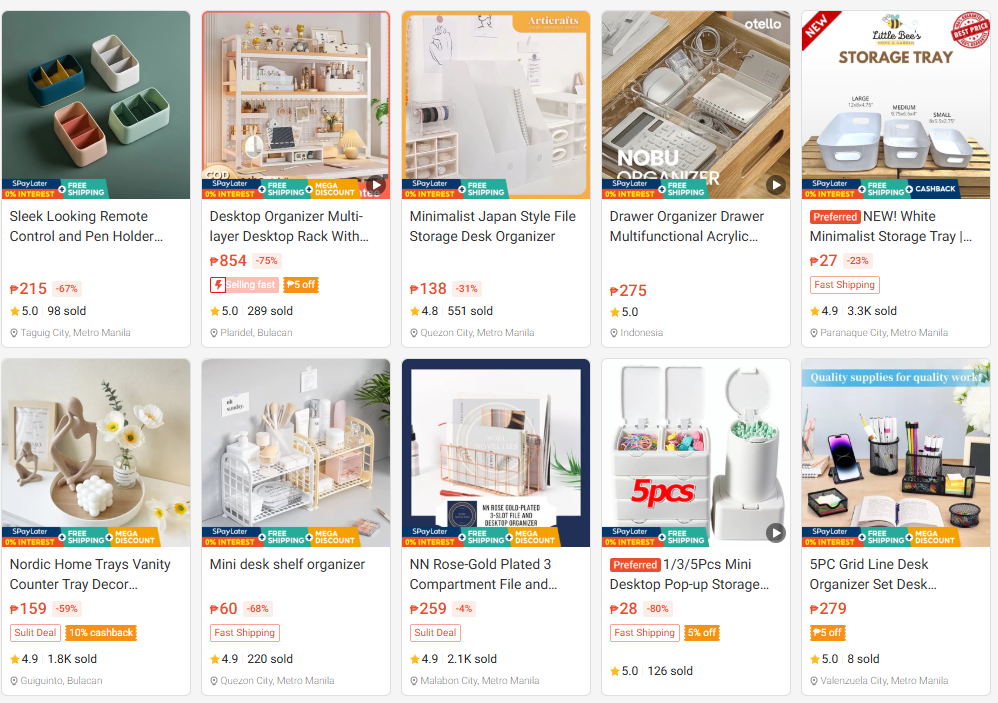Open NN Rose-Gold Plated 3 Compartment File listing
This screenshot has width=998, height=703.
coord(484,574)
